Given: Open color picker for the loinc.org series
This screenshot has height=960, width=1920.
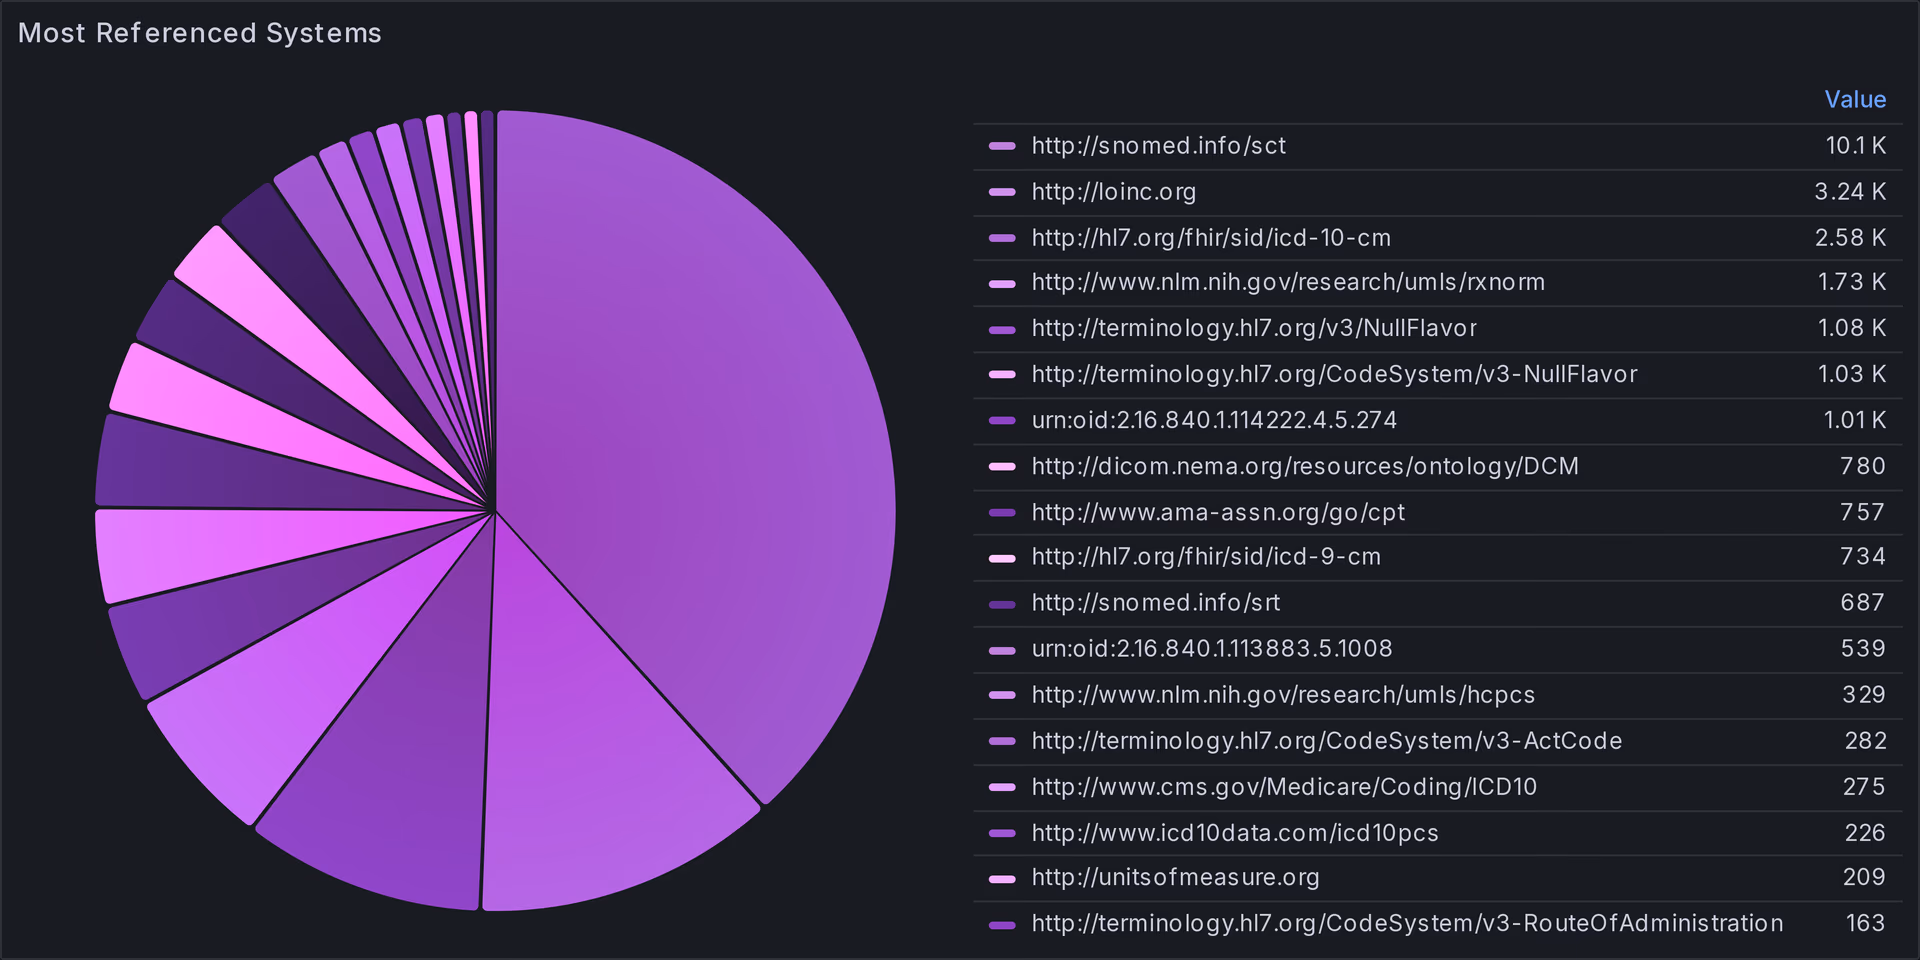Looking at the screenshot, I should (x=1001, y=192).
